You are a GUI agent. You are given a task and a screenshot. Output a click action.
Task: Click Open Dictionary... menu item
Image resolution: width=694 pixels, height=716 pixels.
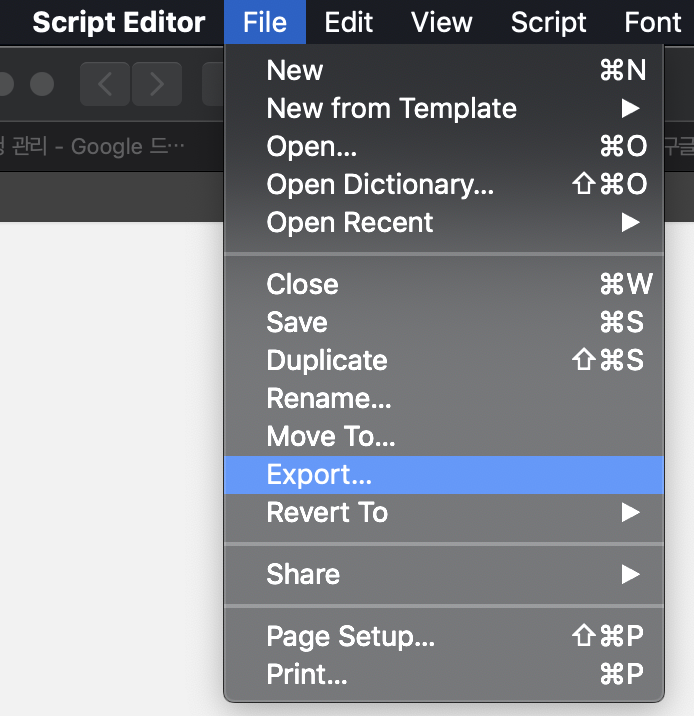click(x=380, y=184)
